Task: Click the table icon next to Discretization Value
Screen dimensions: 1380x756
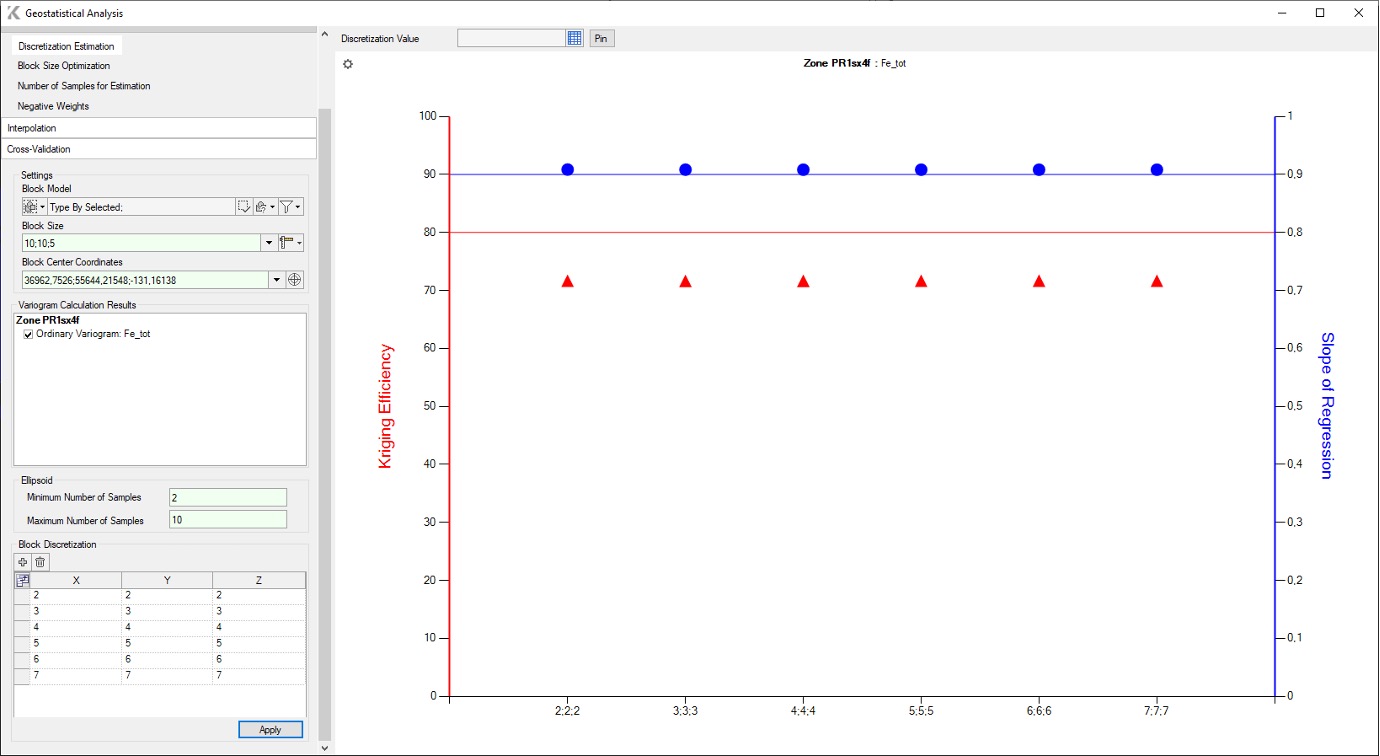Action: [574, 37]
